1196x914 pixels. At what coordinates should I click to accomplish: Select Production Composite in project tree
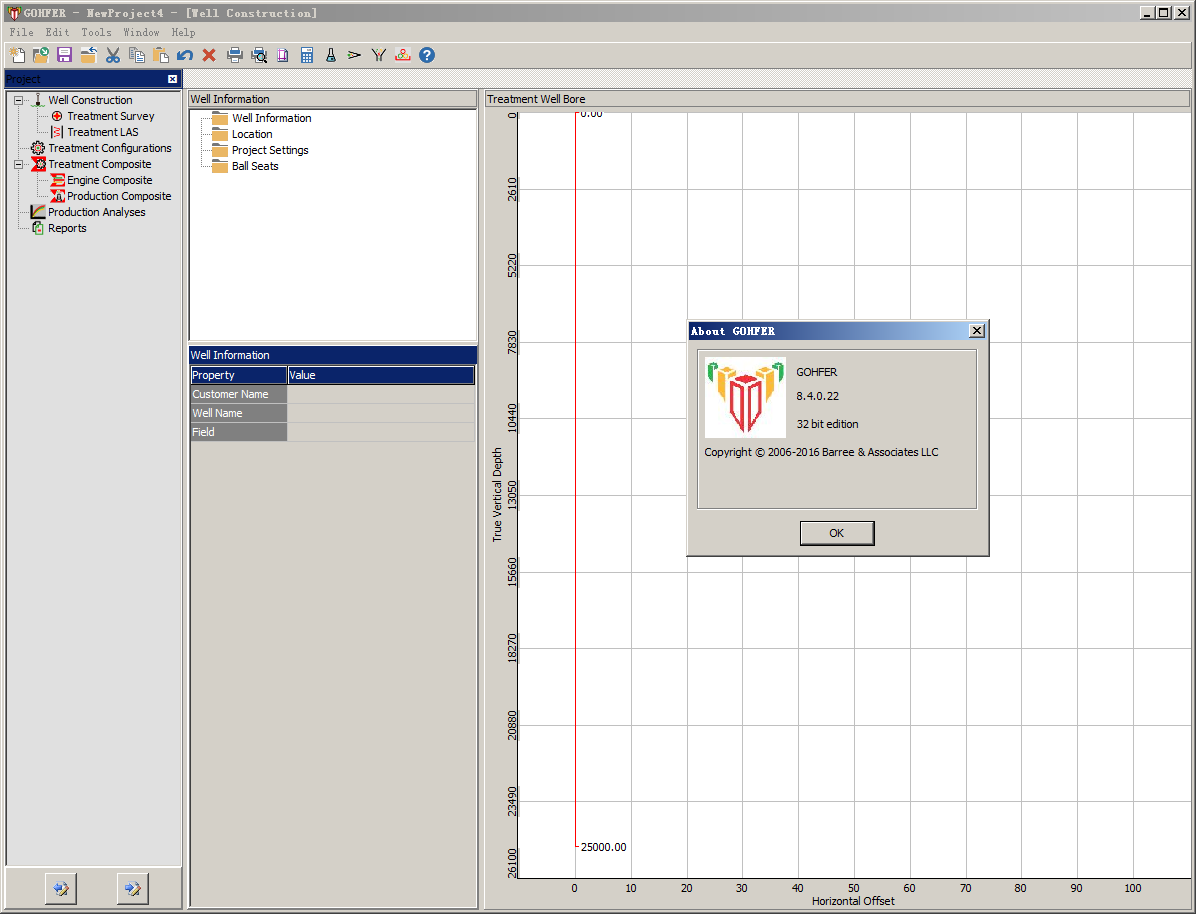(x=119, y=196)
